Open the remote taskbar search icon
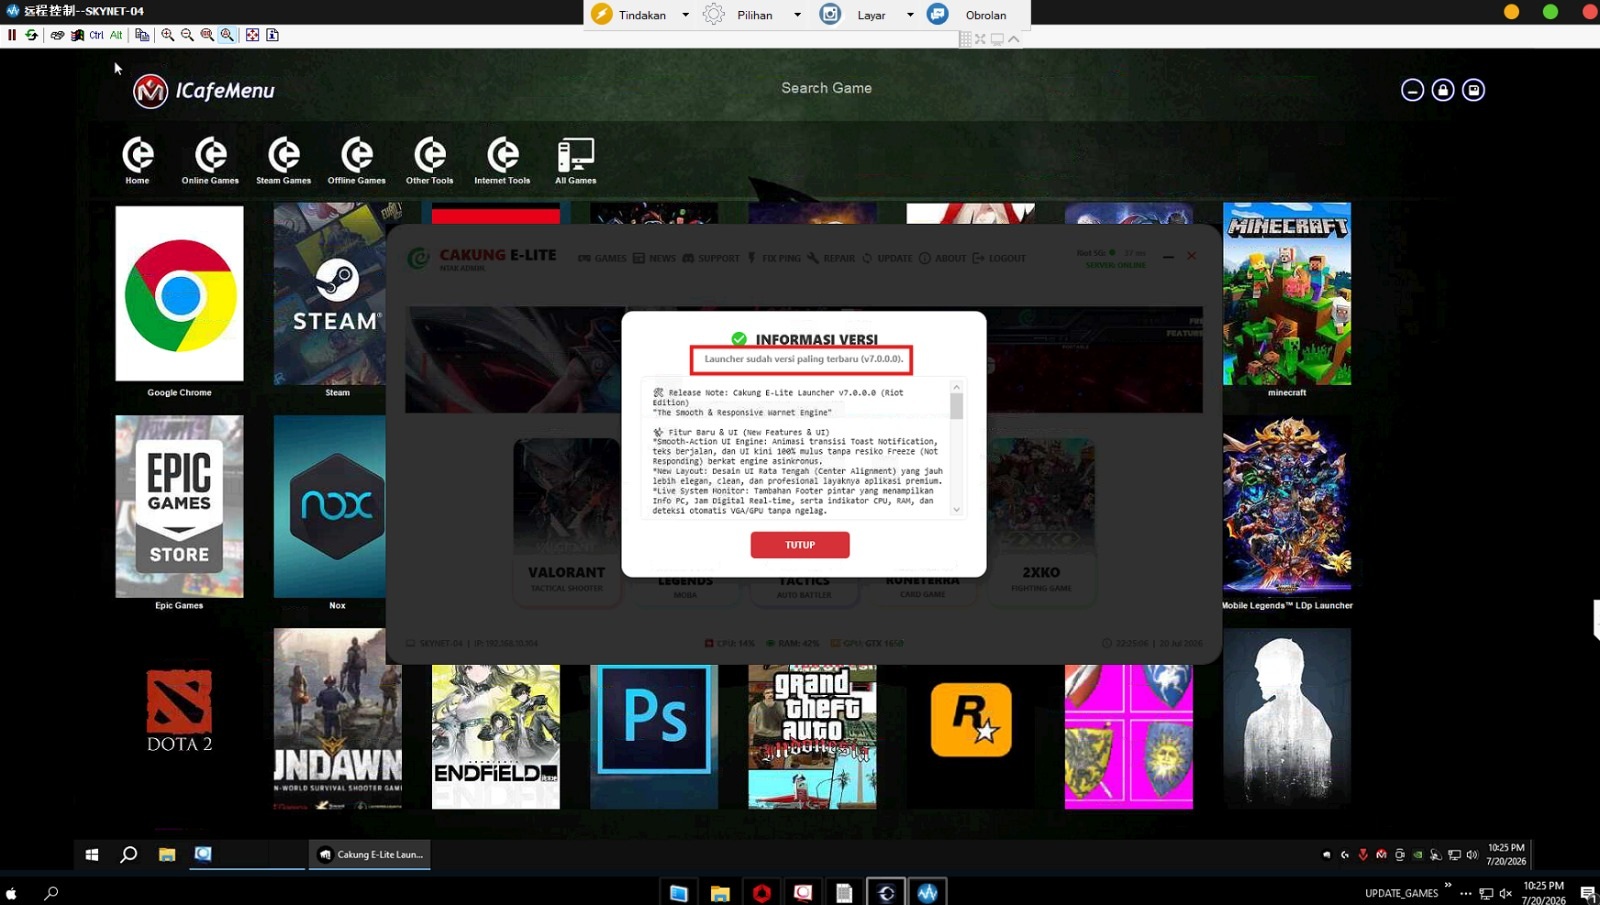 (129, 855)
